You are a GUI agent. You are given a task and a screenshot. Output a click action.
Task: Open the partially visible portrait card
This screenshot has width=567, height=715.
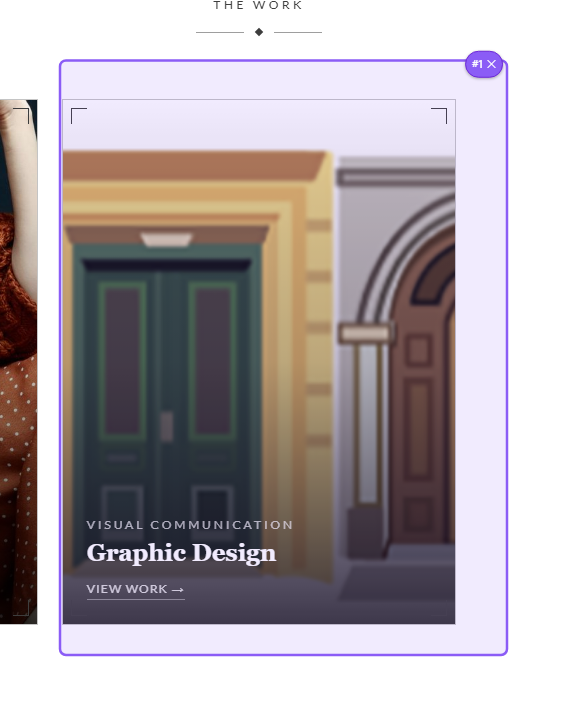pyautogui.click(x=18, y=361)
